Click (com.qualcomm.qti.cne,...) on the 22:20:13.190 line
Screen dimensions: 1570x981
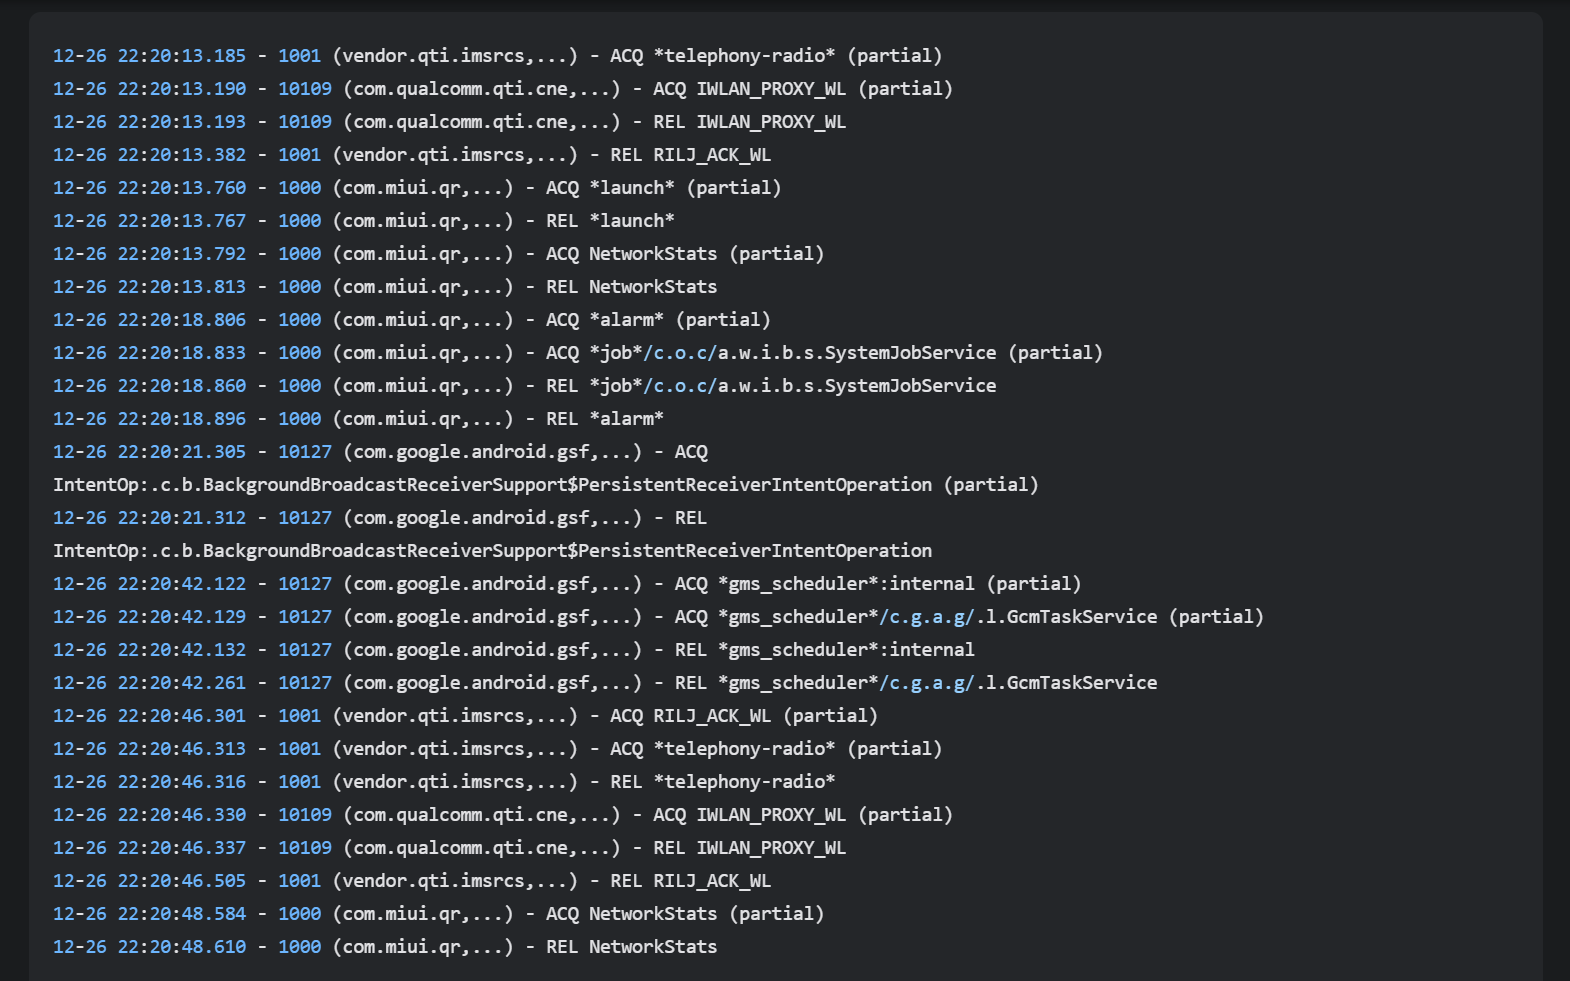pyautogui.click(x=482, y=89)
